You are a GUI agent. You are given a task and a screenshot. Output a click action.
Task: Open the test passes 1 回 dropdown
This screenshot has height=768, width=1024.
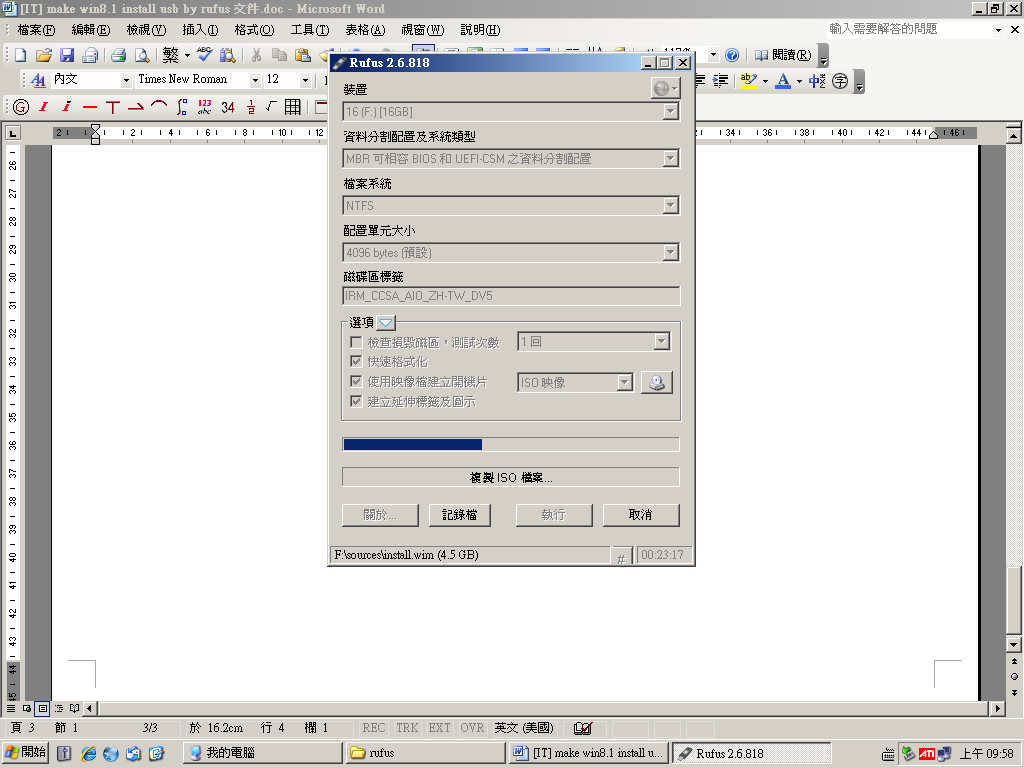662,342
